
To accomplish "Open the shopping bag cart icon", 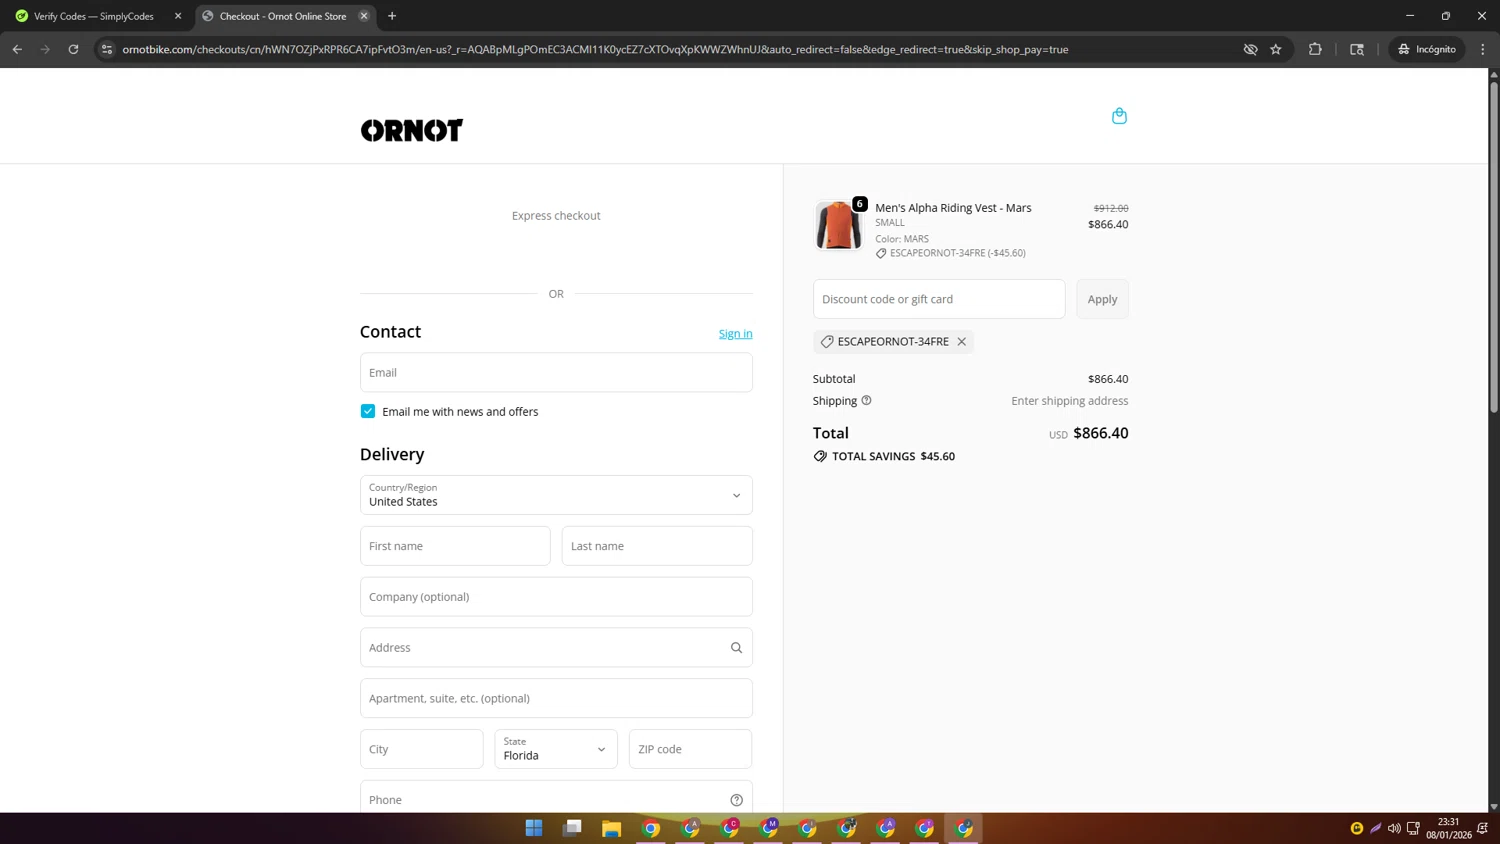I will [x=1119, y=116].
